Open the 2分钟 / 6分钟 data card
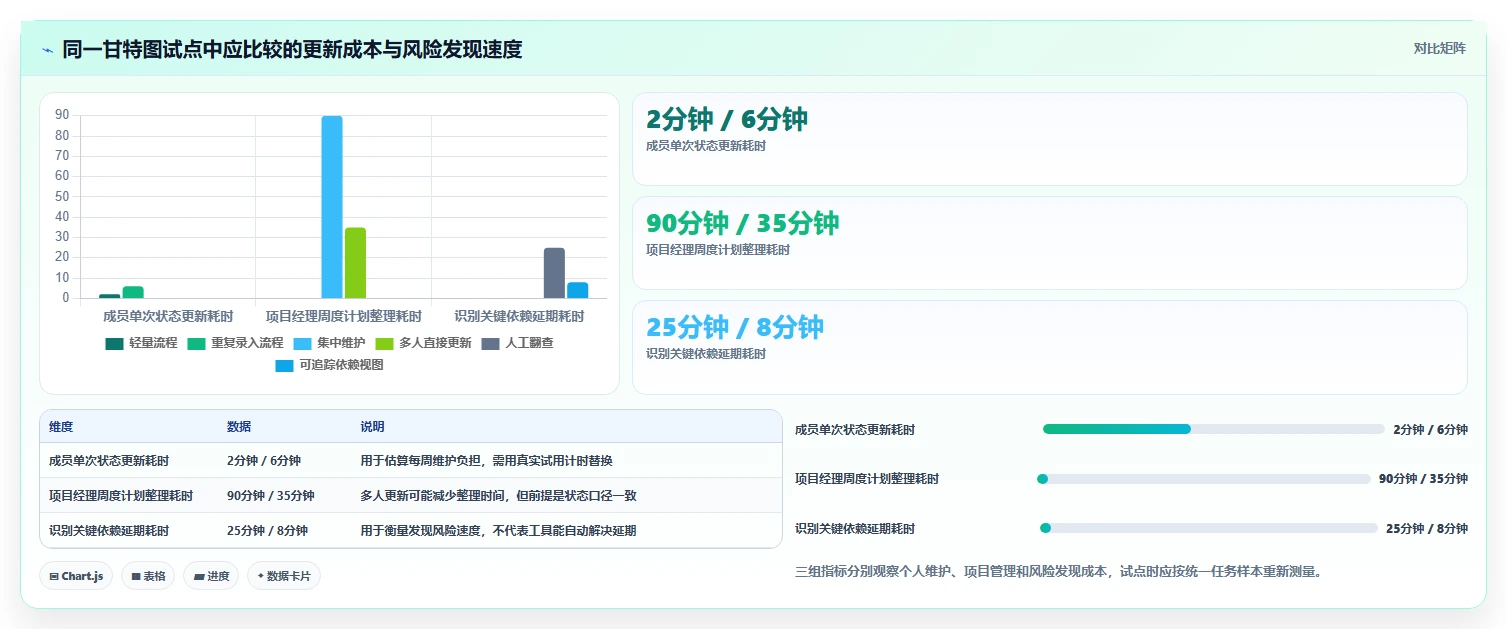Screen dimensions: 1507x629 click(x=1050, y=139)
